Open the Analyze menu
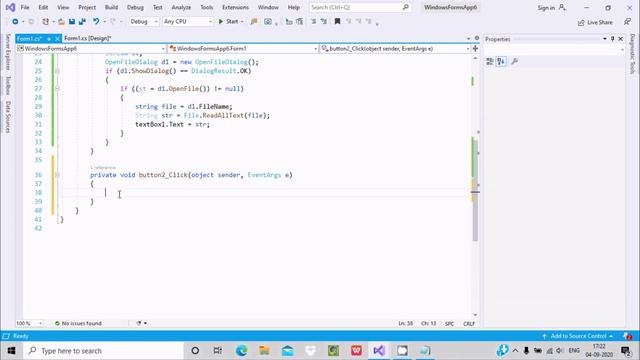Screen dimensions: 640x360 [x=181, y=7]
